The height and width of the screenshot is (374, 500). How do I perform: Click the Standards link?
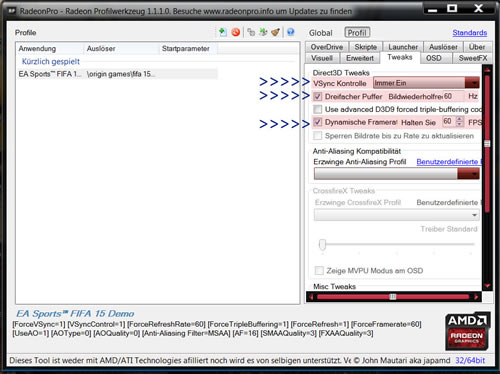click(x=470, y=33)
